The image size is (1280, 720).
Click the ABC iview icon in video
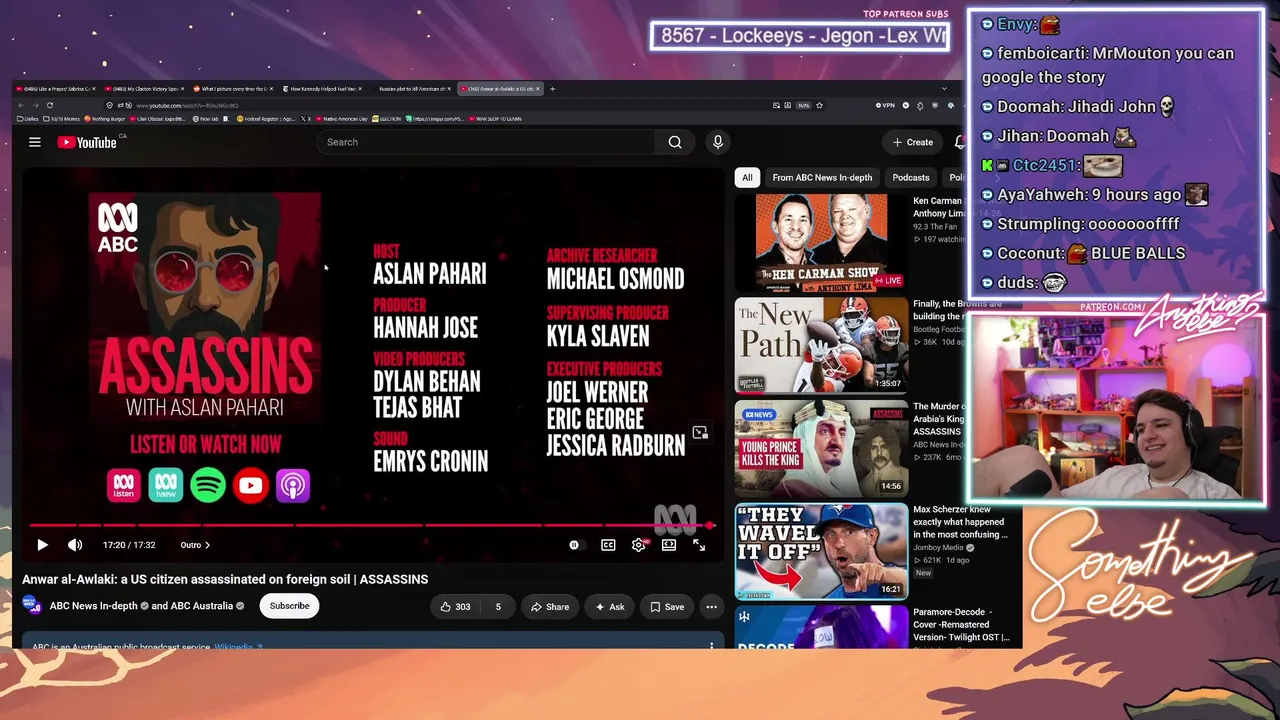pos(166,486)
